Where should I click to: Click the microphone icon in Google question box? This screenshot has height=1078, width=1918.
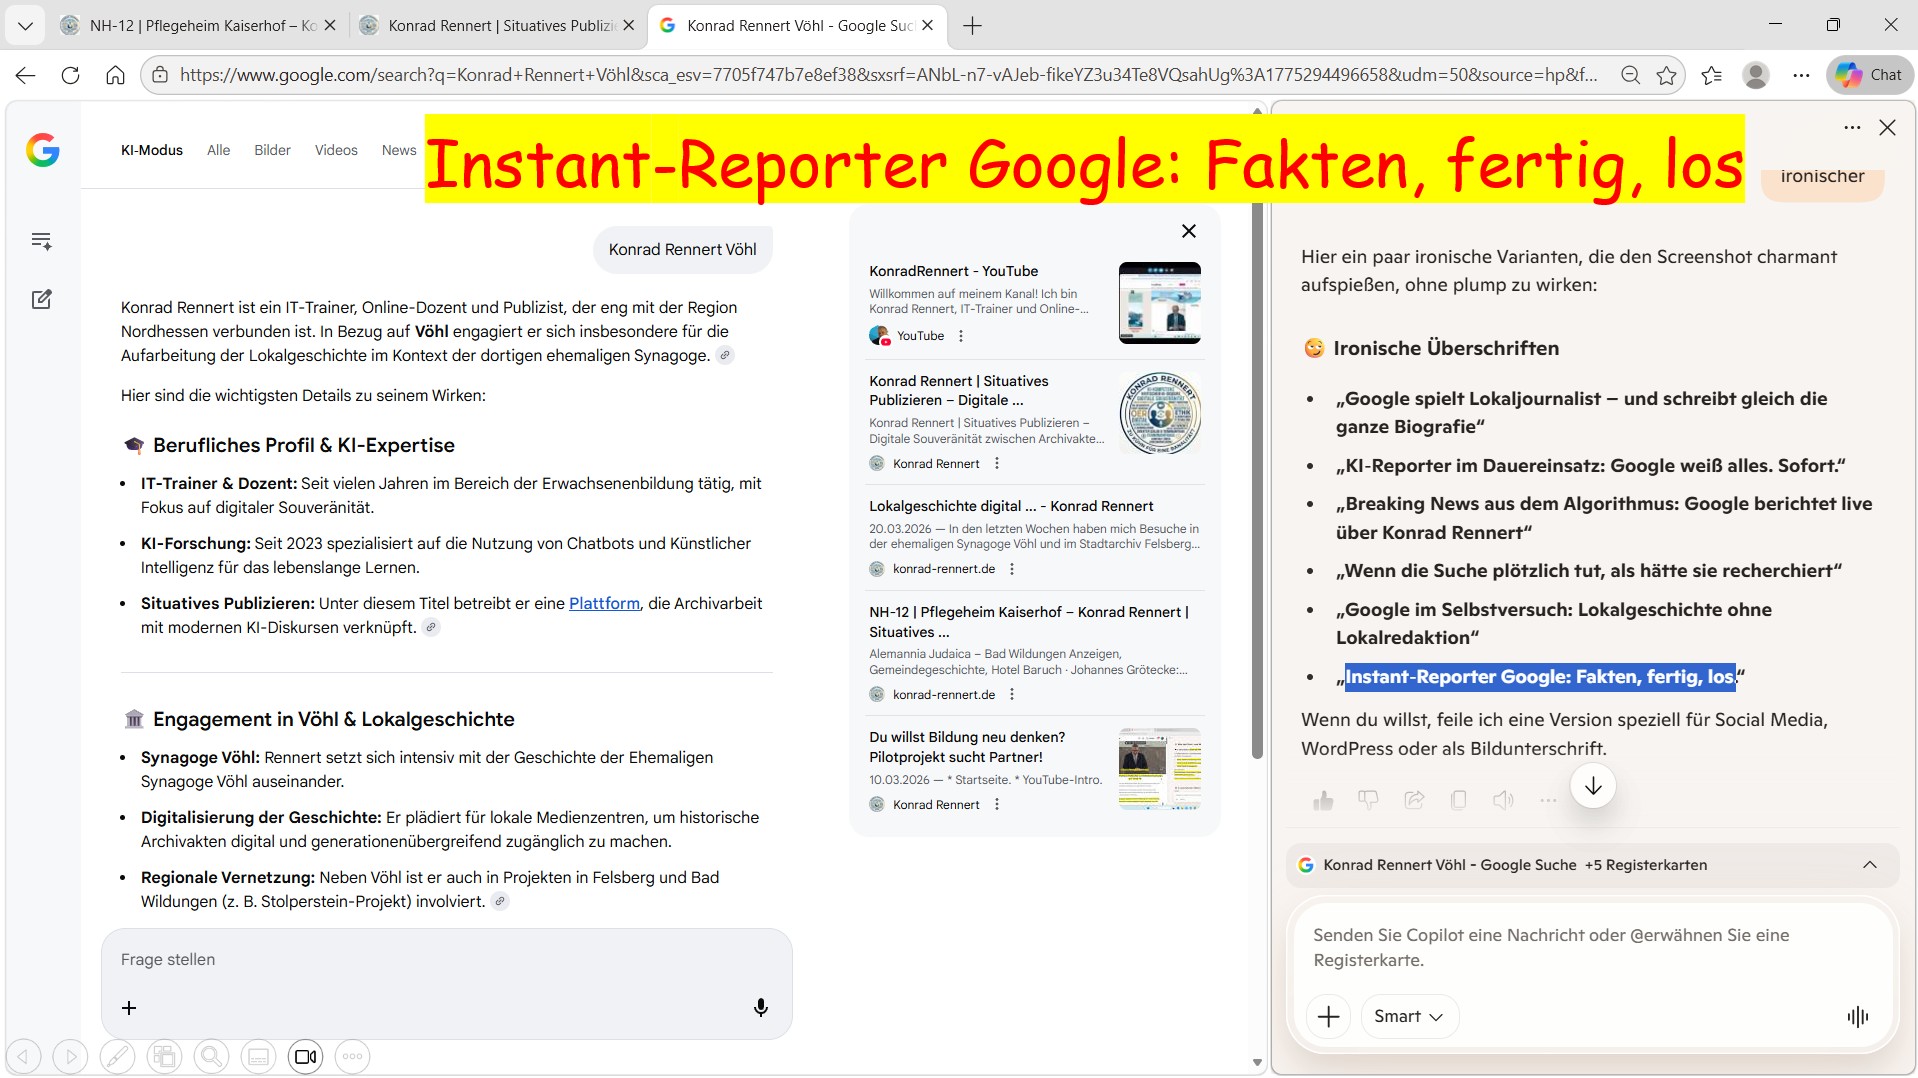tap(760, 1007)
